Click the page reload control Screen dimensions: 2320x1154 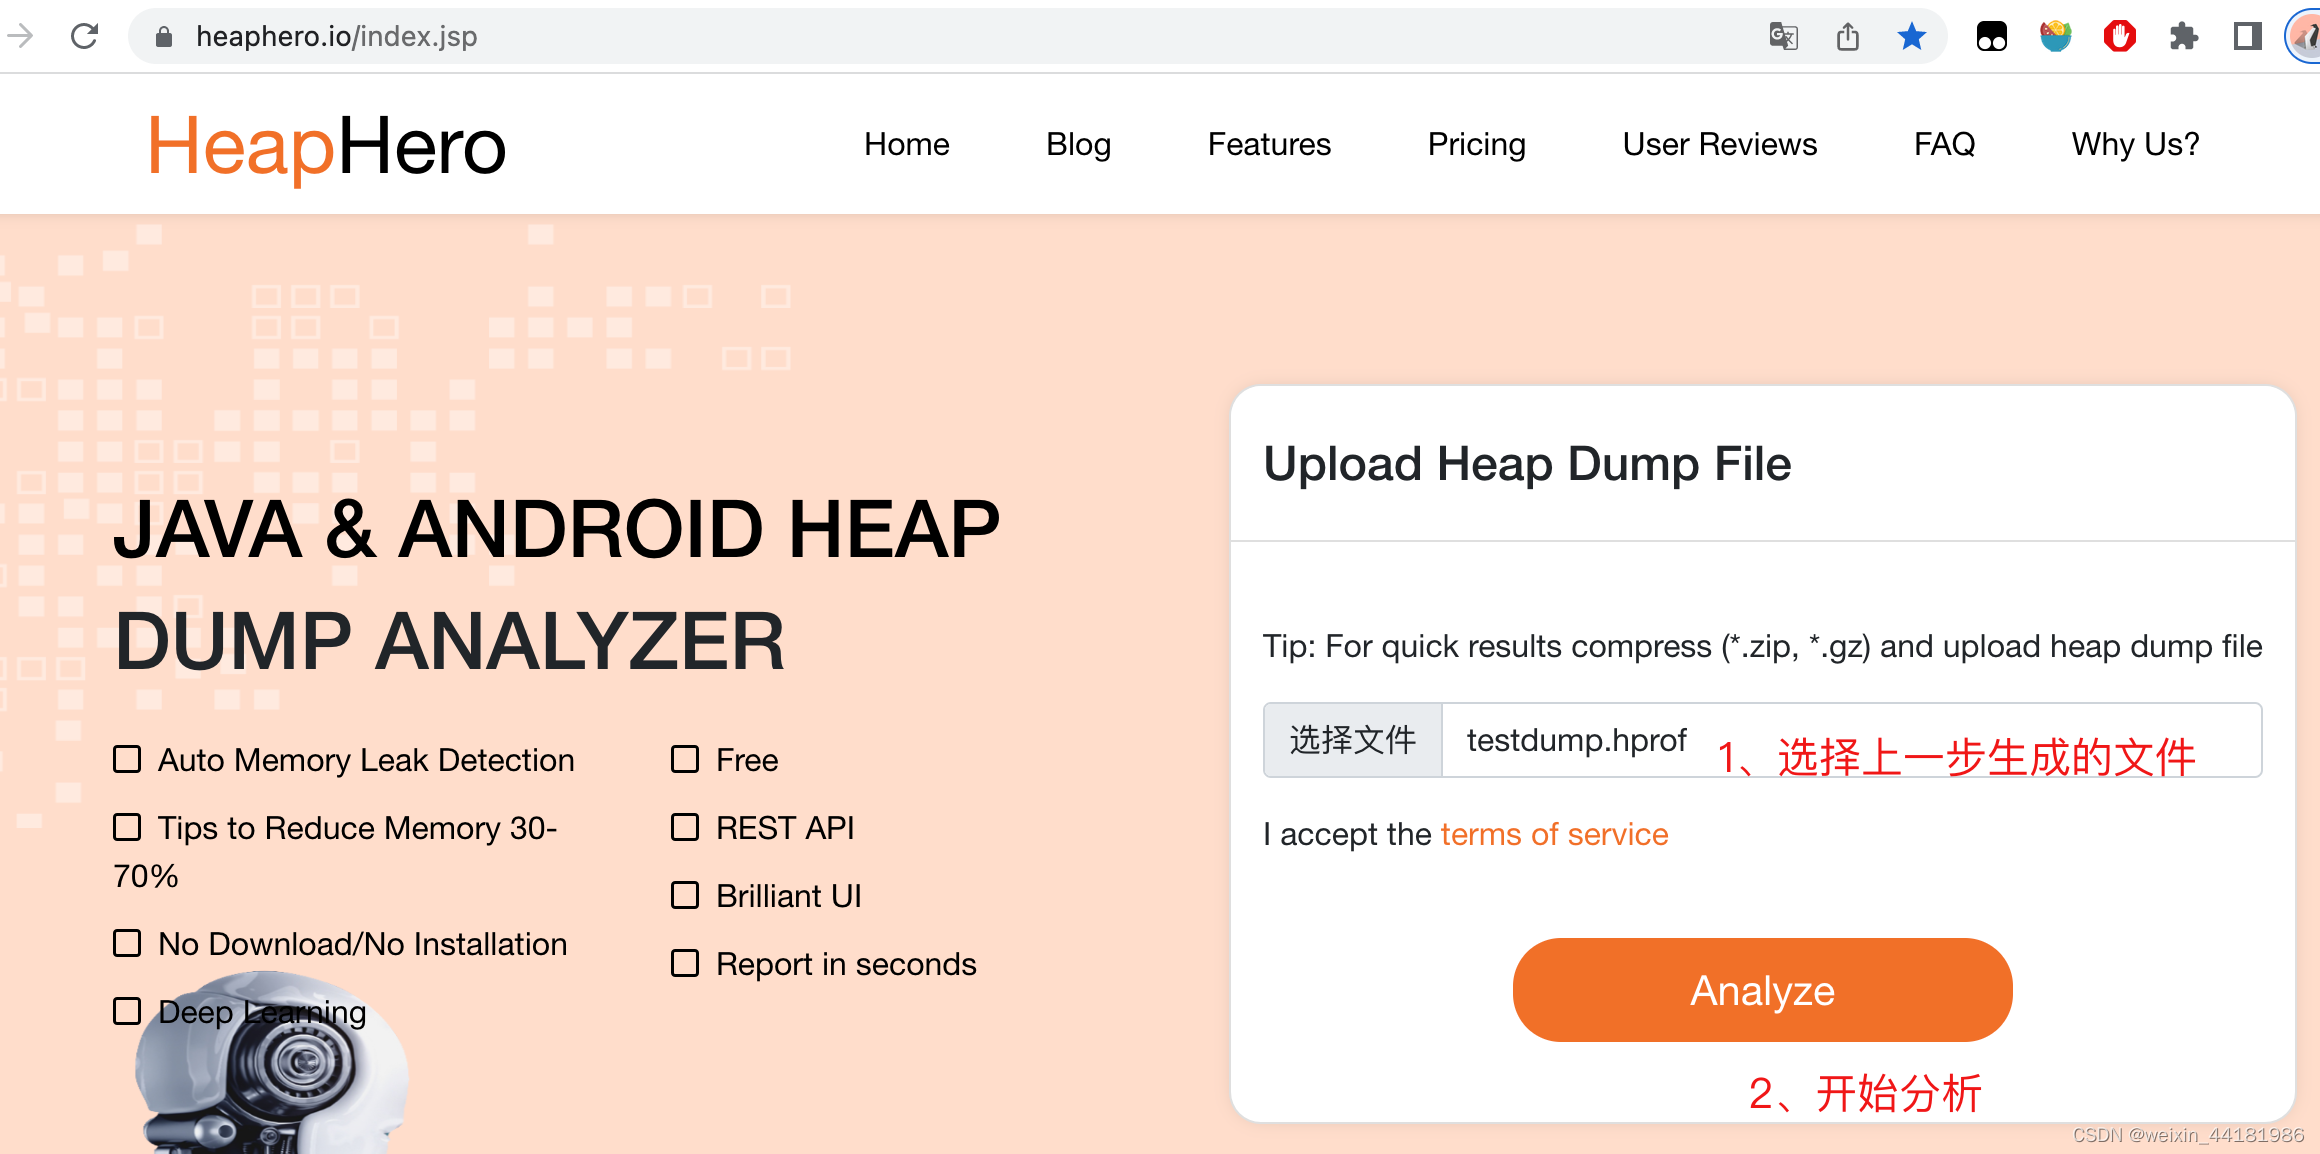[x=85, y=35]
